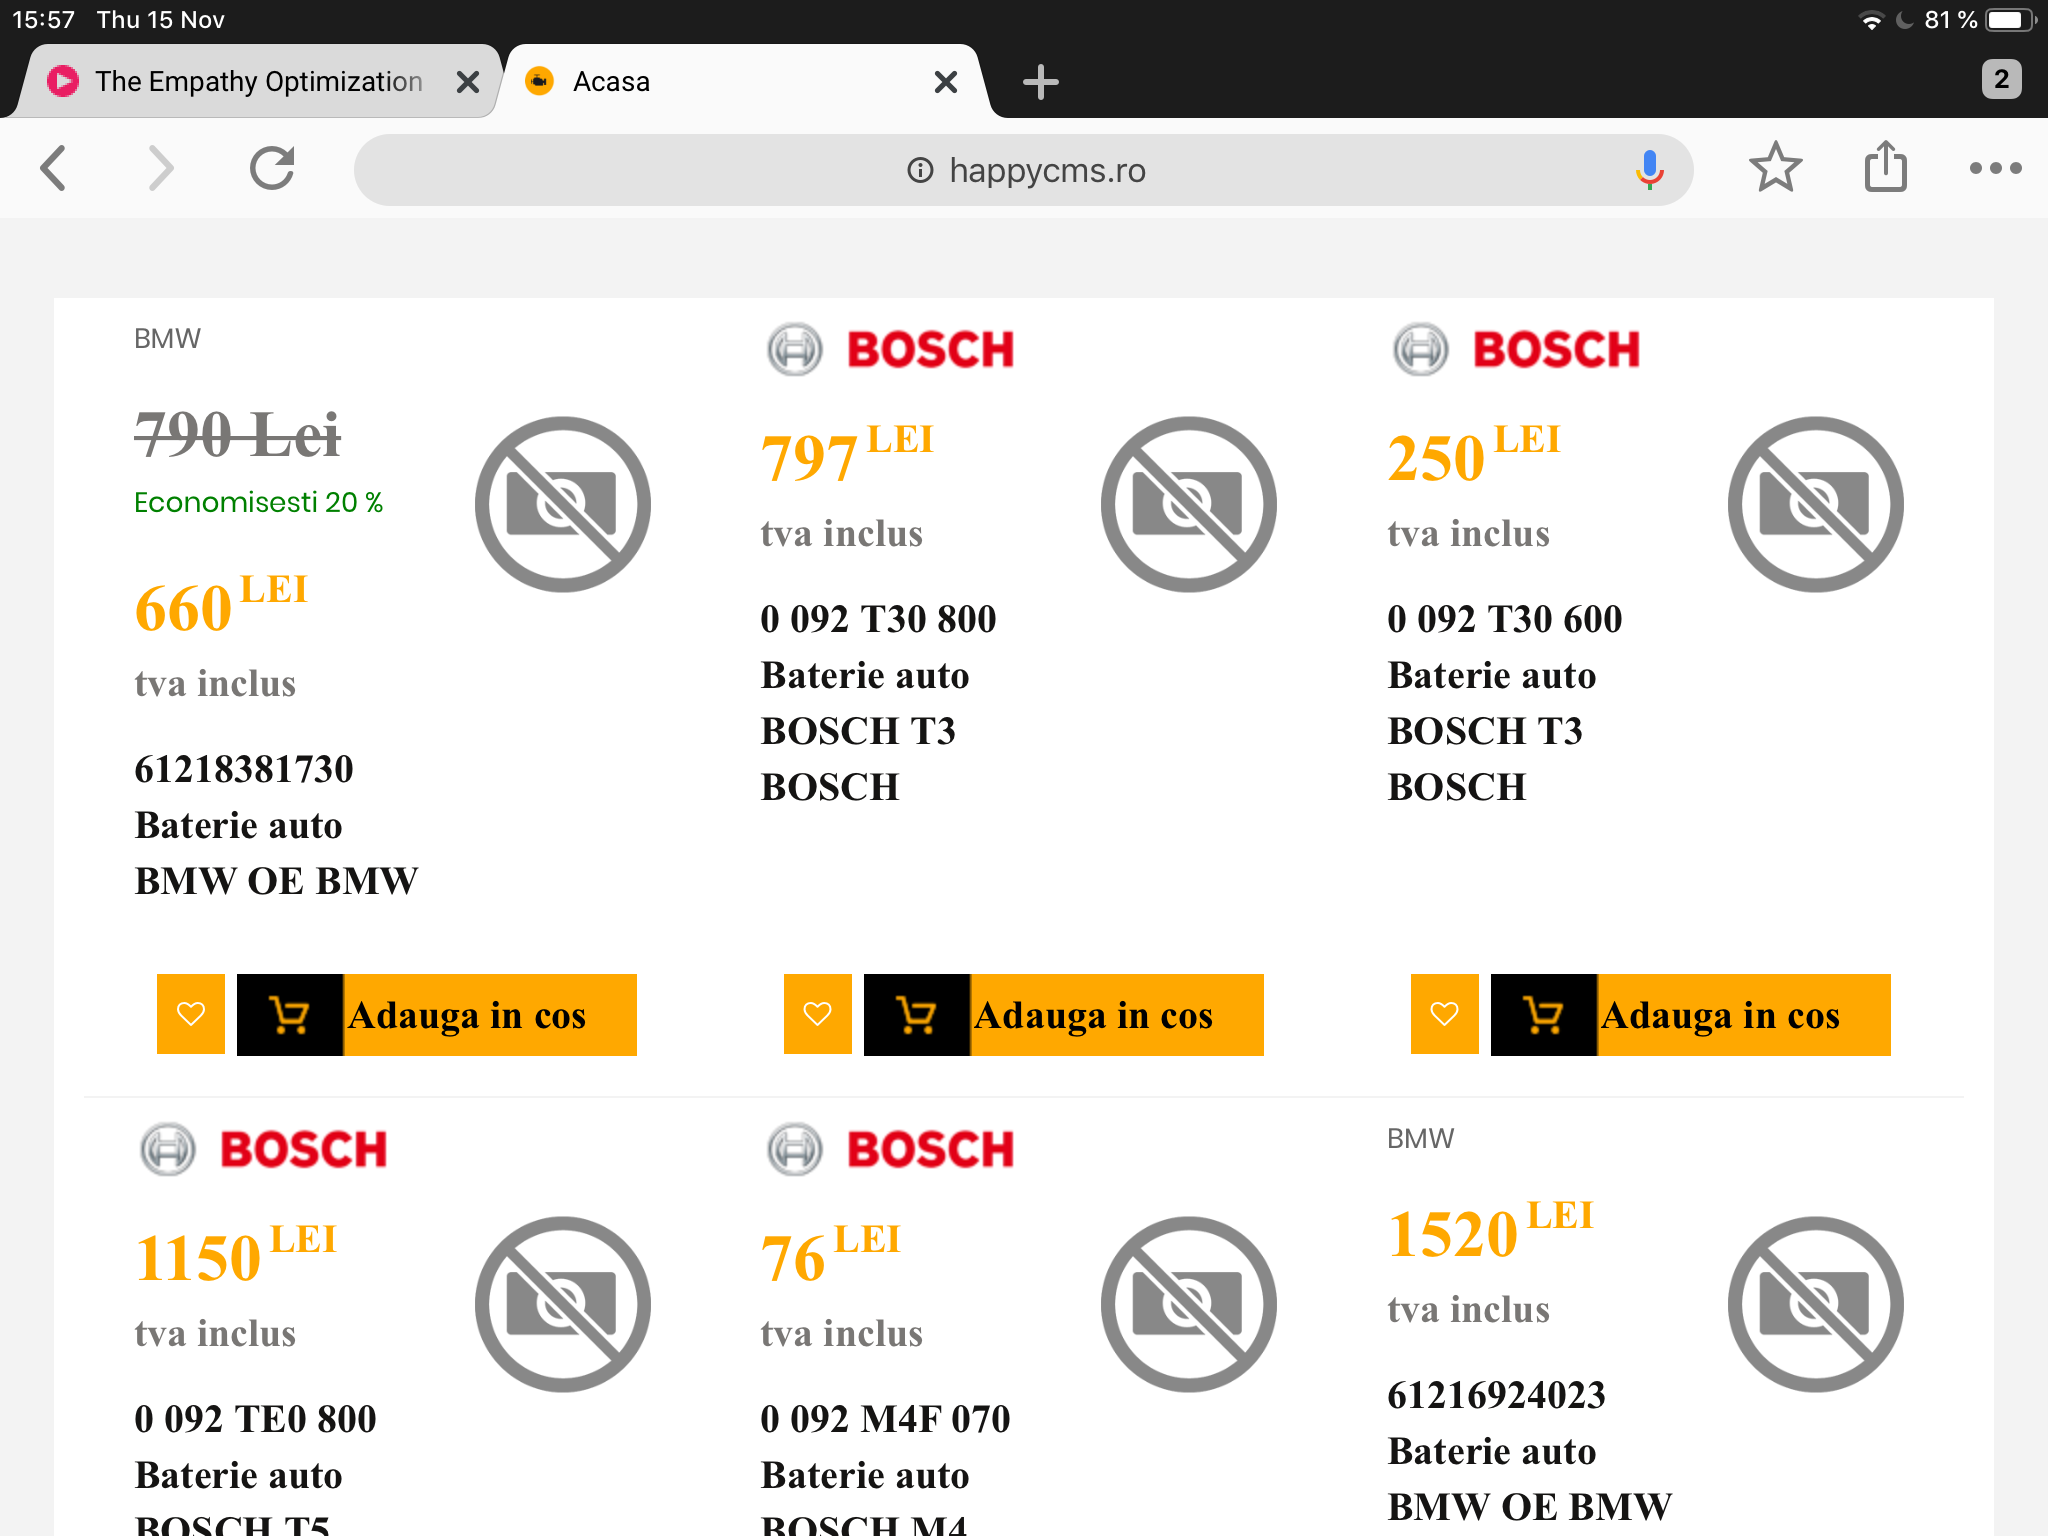The width and height of the screenshot is (2048, 1536).
Task: Open the share sheet icon
Action: (x=1886, y=166)
